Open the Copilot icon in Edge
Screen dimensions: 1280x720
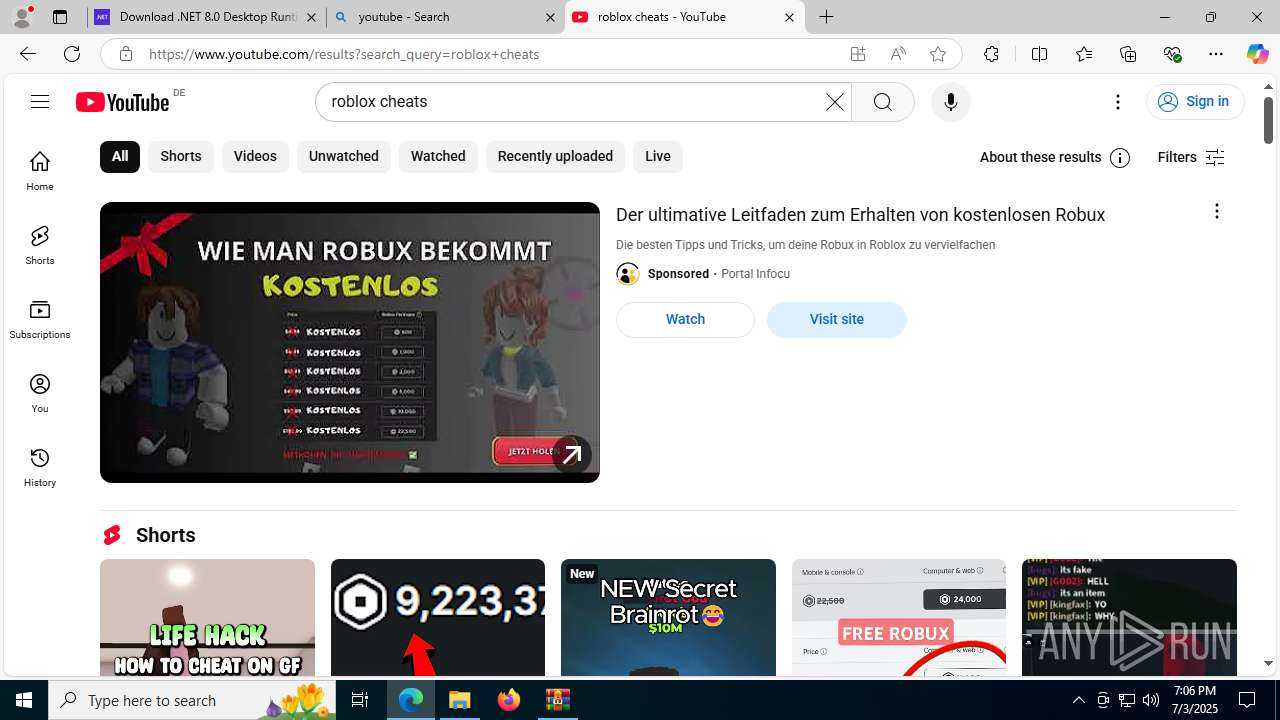(1257, 54)
